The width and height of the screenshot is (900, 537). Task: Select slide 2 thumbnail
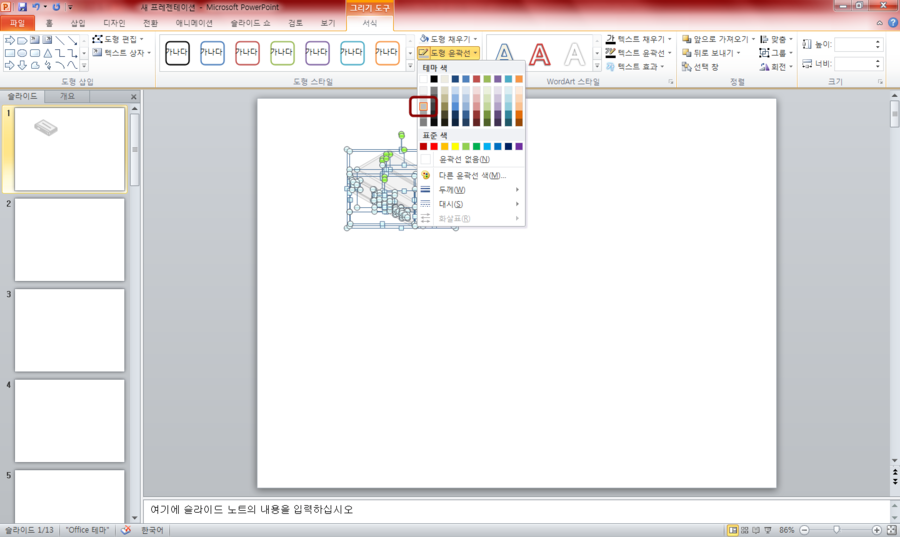coord(69,240)
